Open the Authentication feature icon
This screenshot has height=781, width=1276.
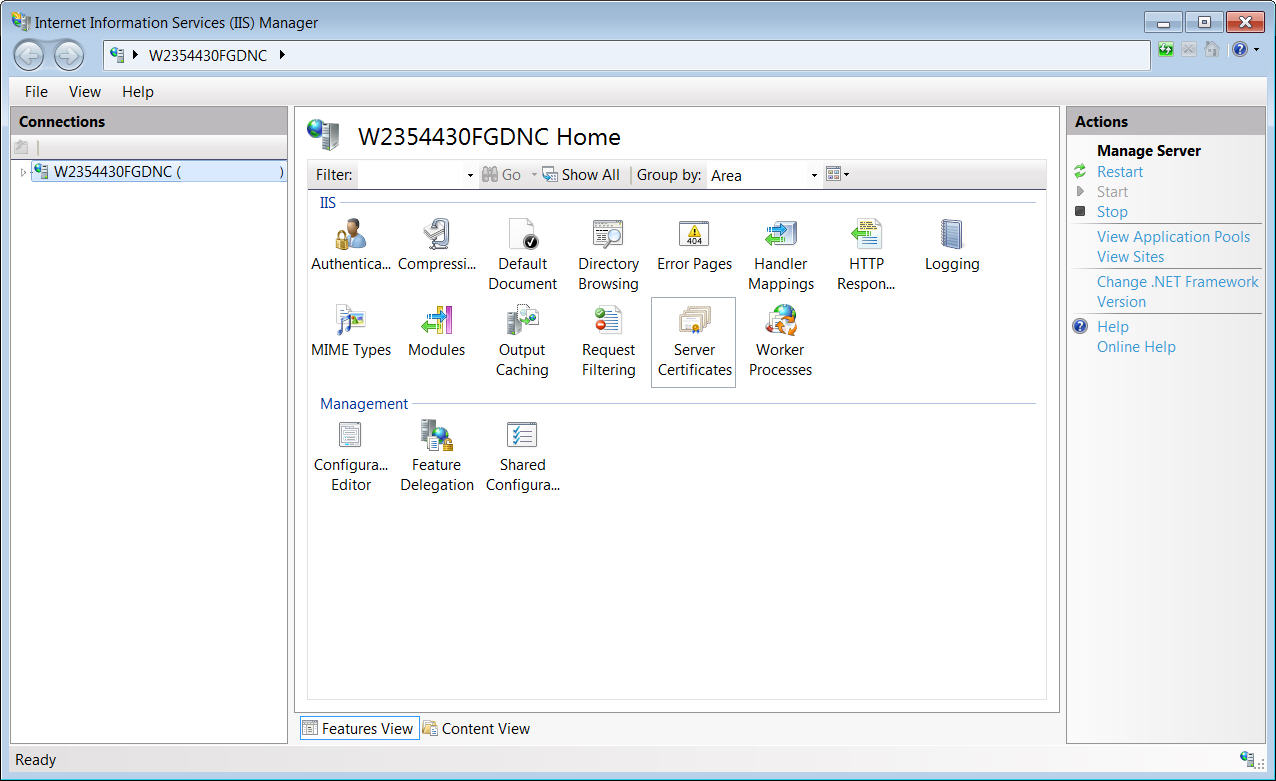pos(350,236)
